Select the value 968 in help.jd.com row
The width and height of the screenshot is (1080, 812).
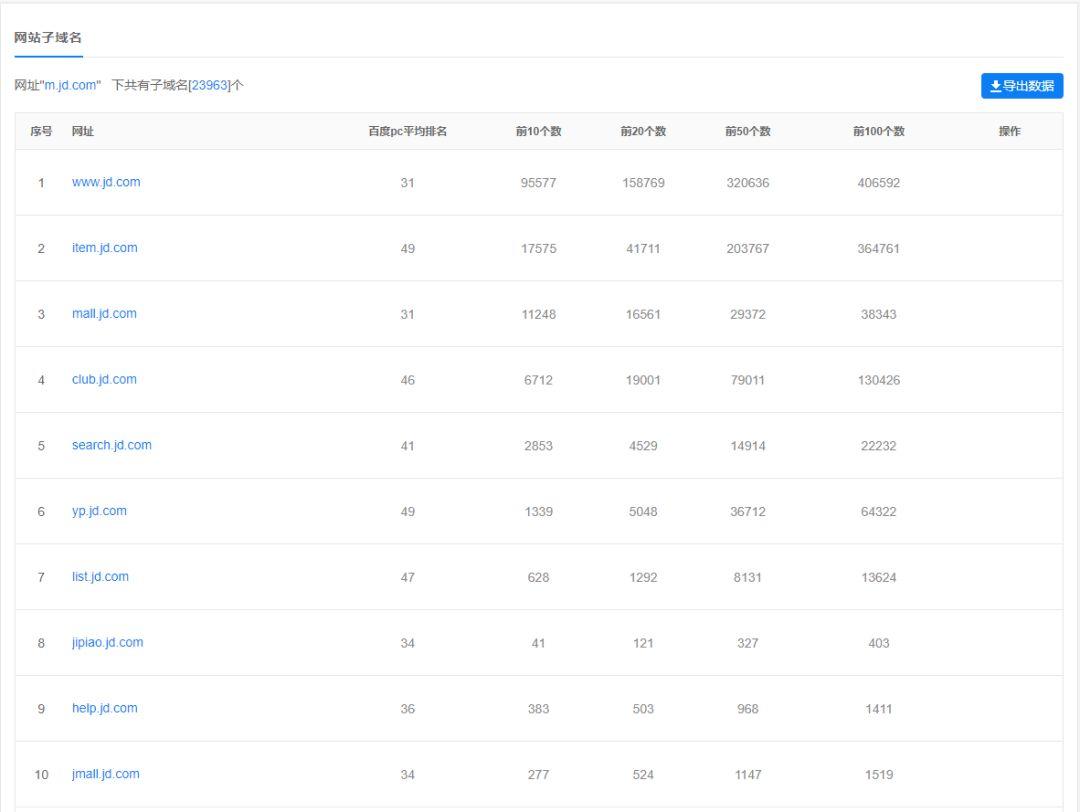[x=748, y=709]
